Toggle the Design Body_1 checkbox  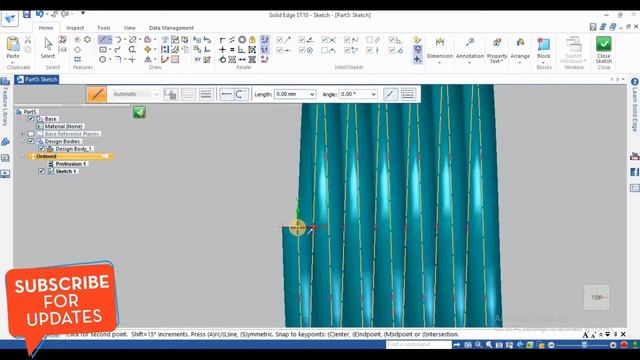(x=42, y=149)
